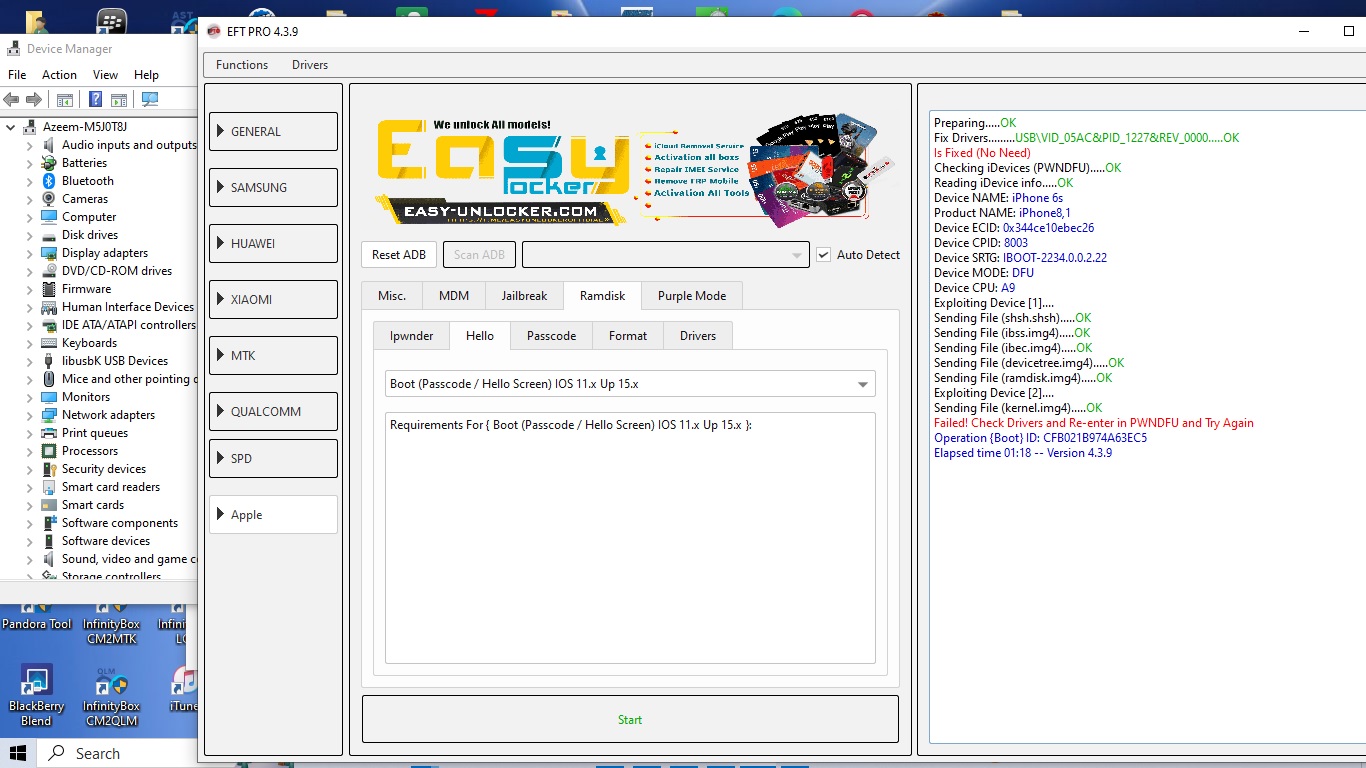
Task: Click Forward arrow in Device Manager toolbar
Action: coord(34,99)
